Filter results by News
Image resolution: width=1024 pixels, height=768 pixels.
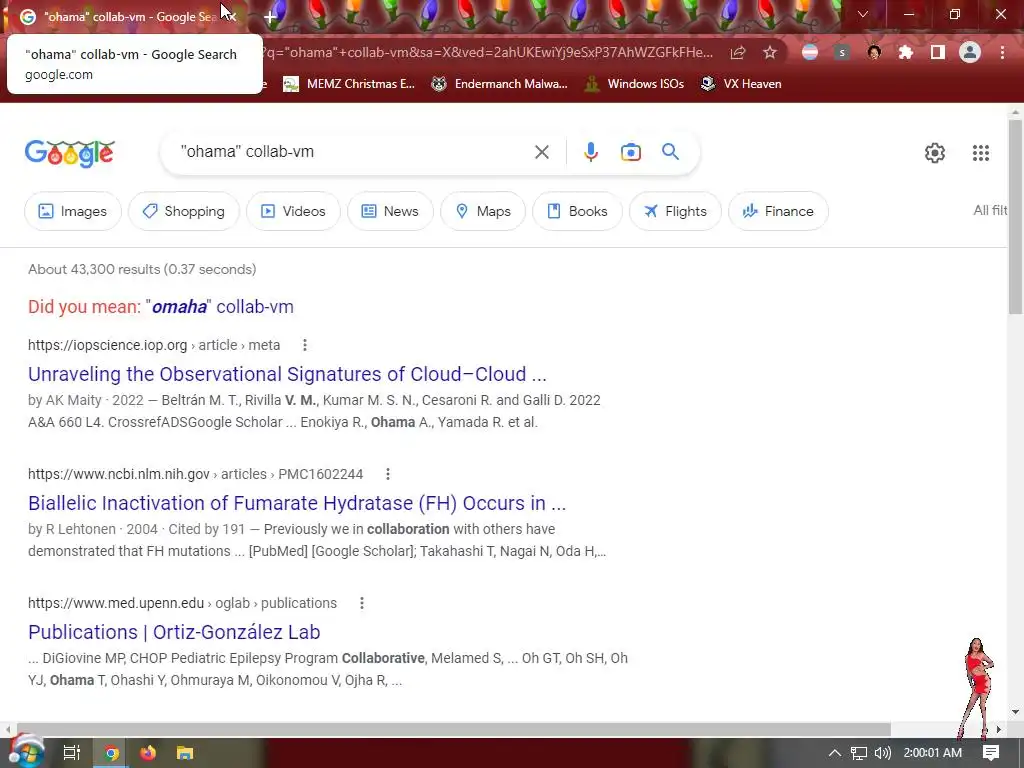click(390, 211)
